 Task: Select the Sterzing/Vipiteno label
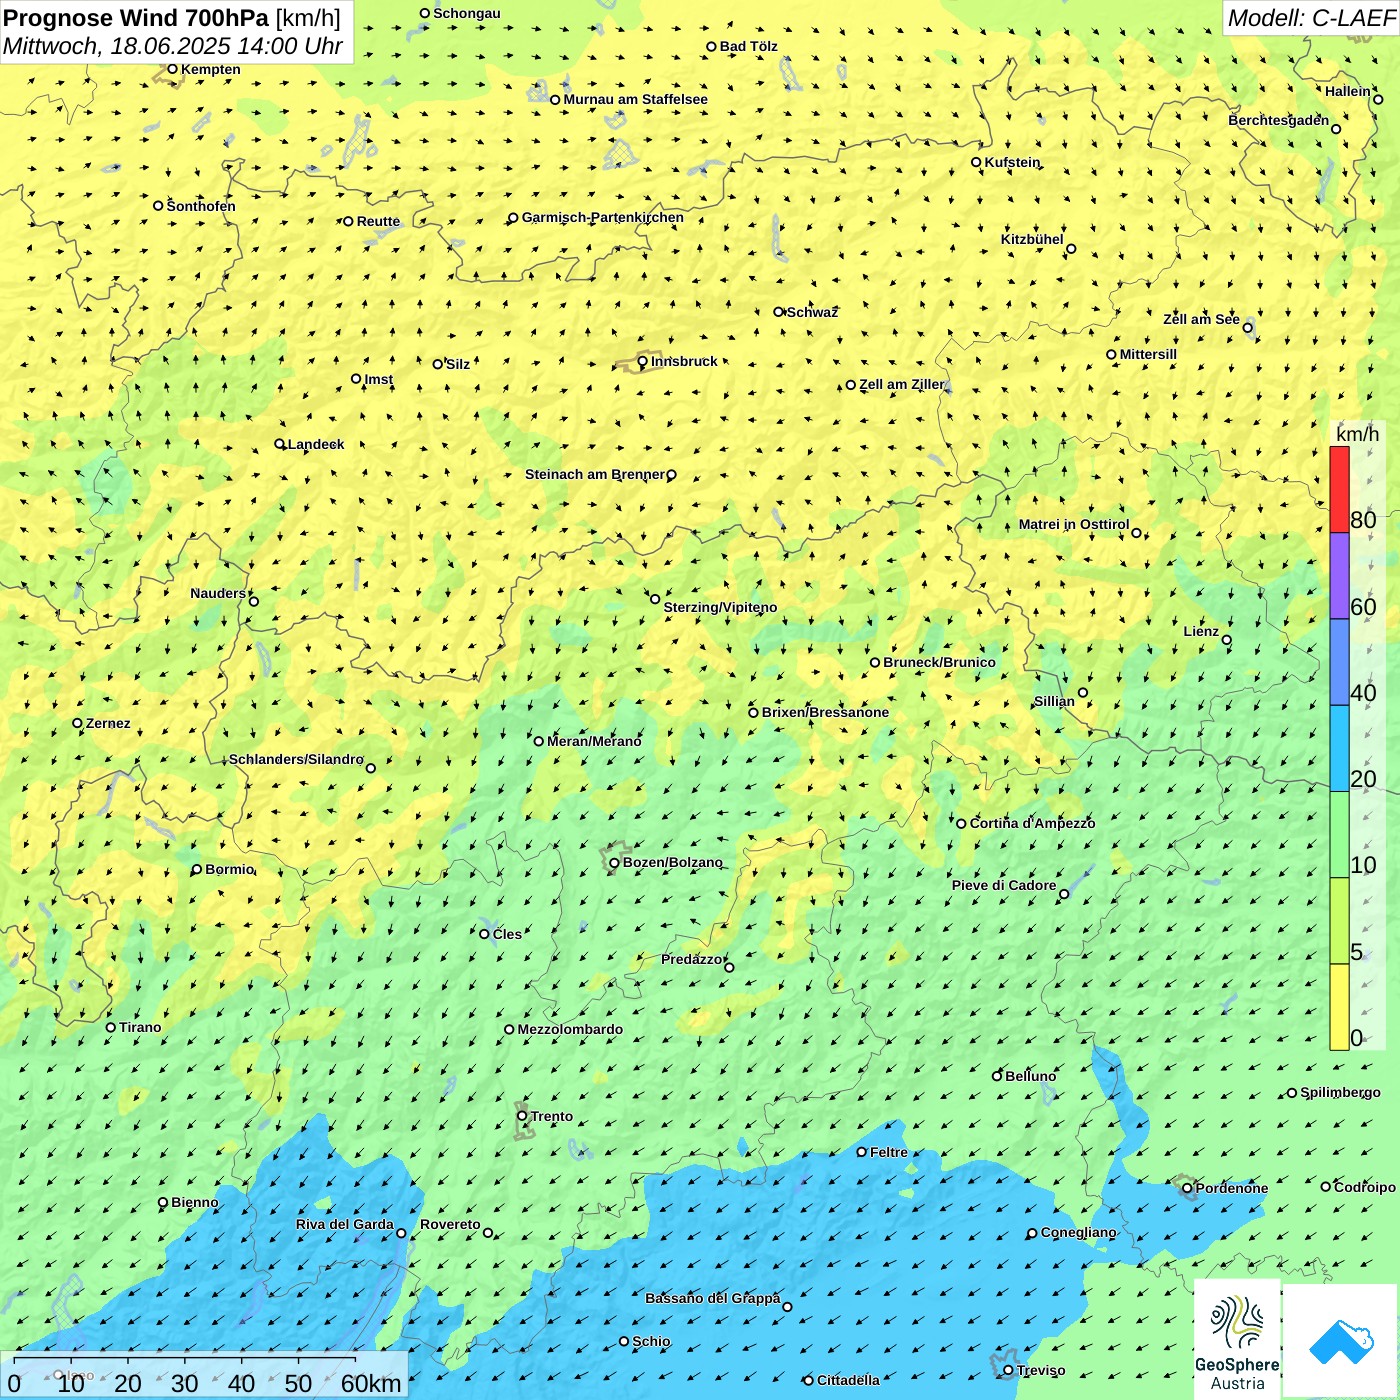[x=721, y=607]
